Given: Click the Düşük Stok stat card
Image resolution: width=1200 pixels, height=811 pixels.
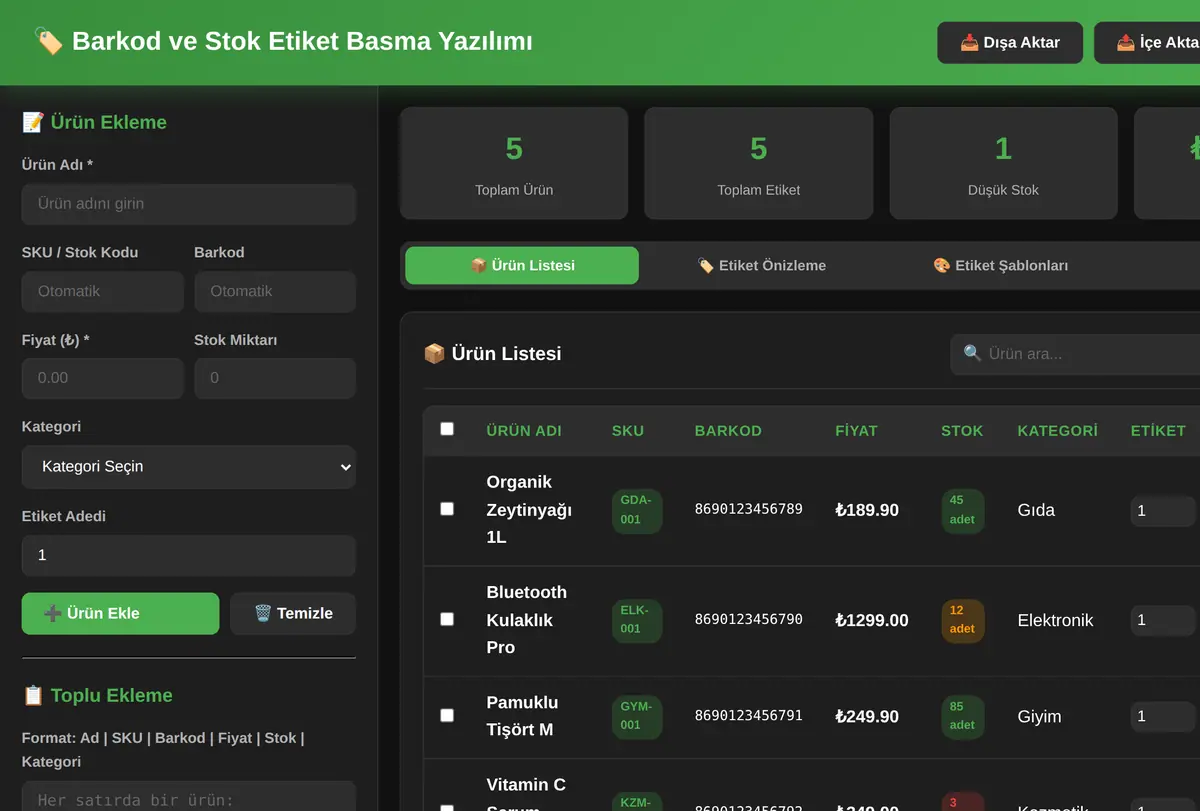Looking at the screenshot, I should [1003, 164].
